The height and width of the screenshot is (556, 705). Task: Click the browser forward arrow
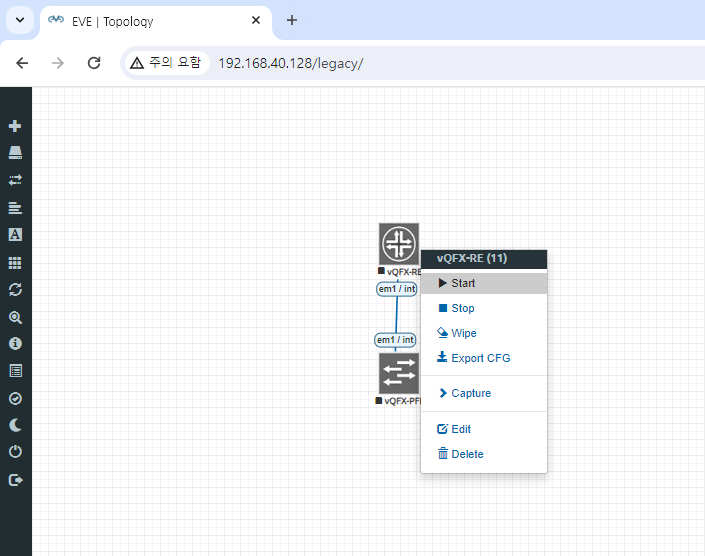(x=58, y=63)
